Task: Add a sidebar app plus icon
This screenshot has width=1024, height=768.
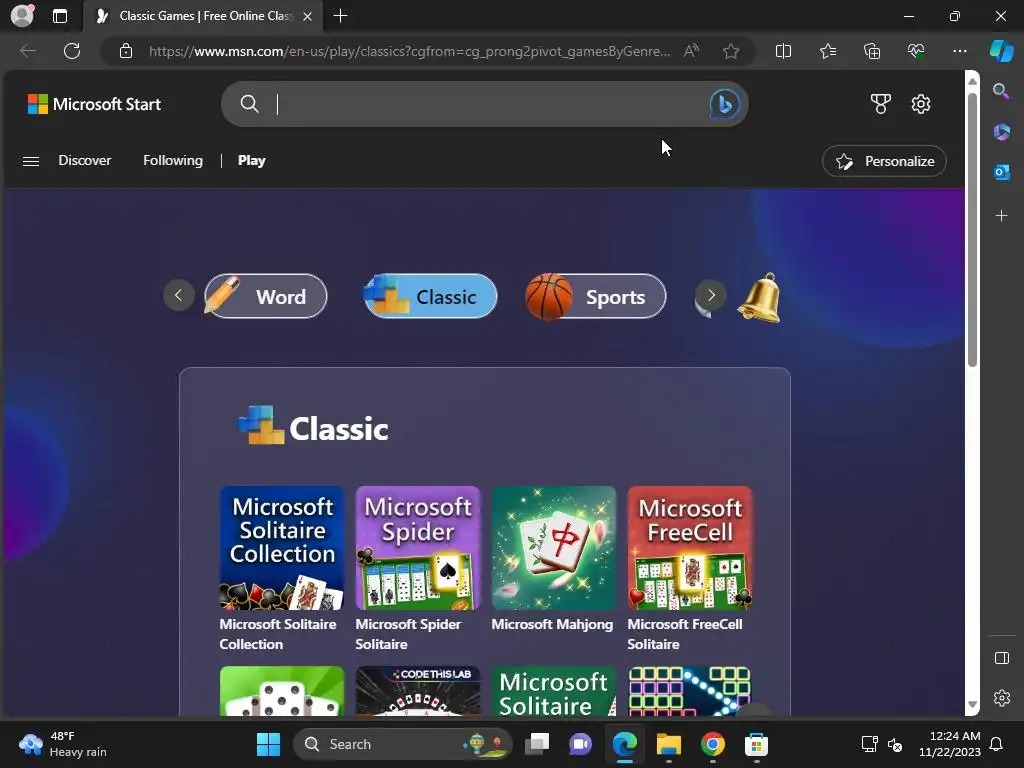Action: pyautogui.click(x=1001, y=216)
